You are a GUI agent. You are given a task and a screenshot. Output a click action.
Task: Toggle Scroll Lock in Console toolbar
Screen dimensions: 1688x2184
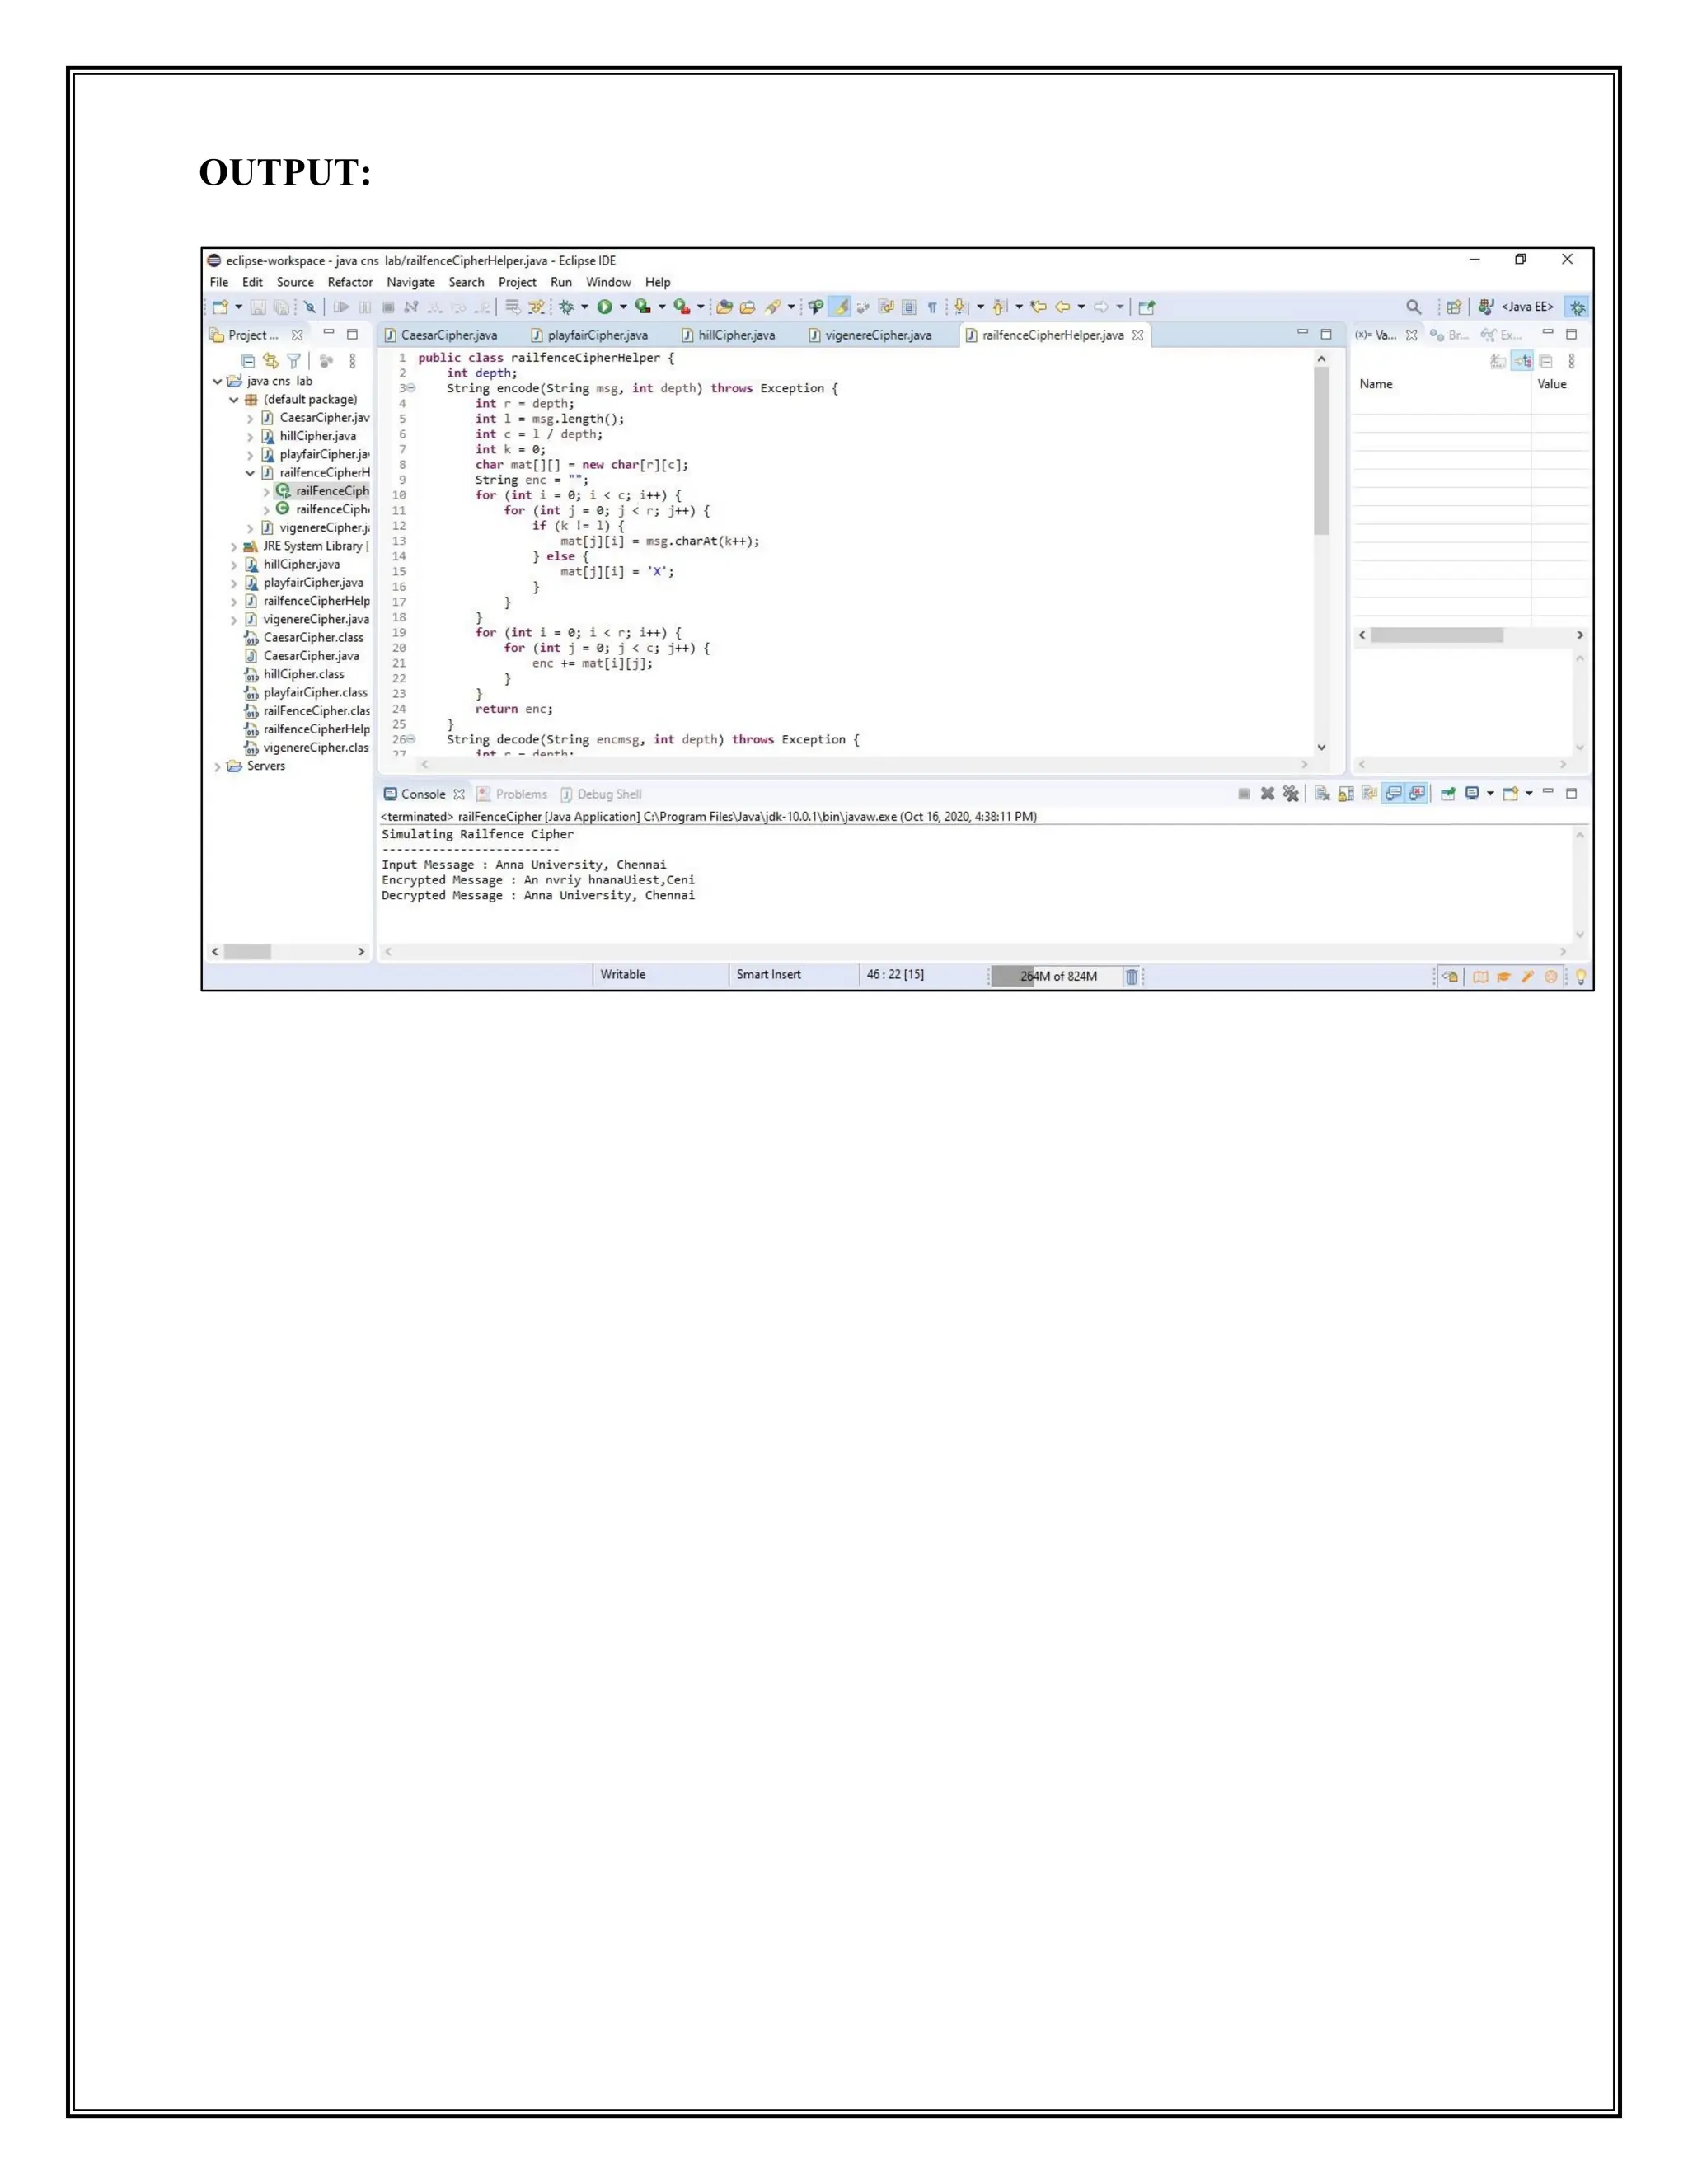[x=1346, y=794]
